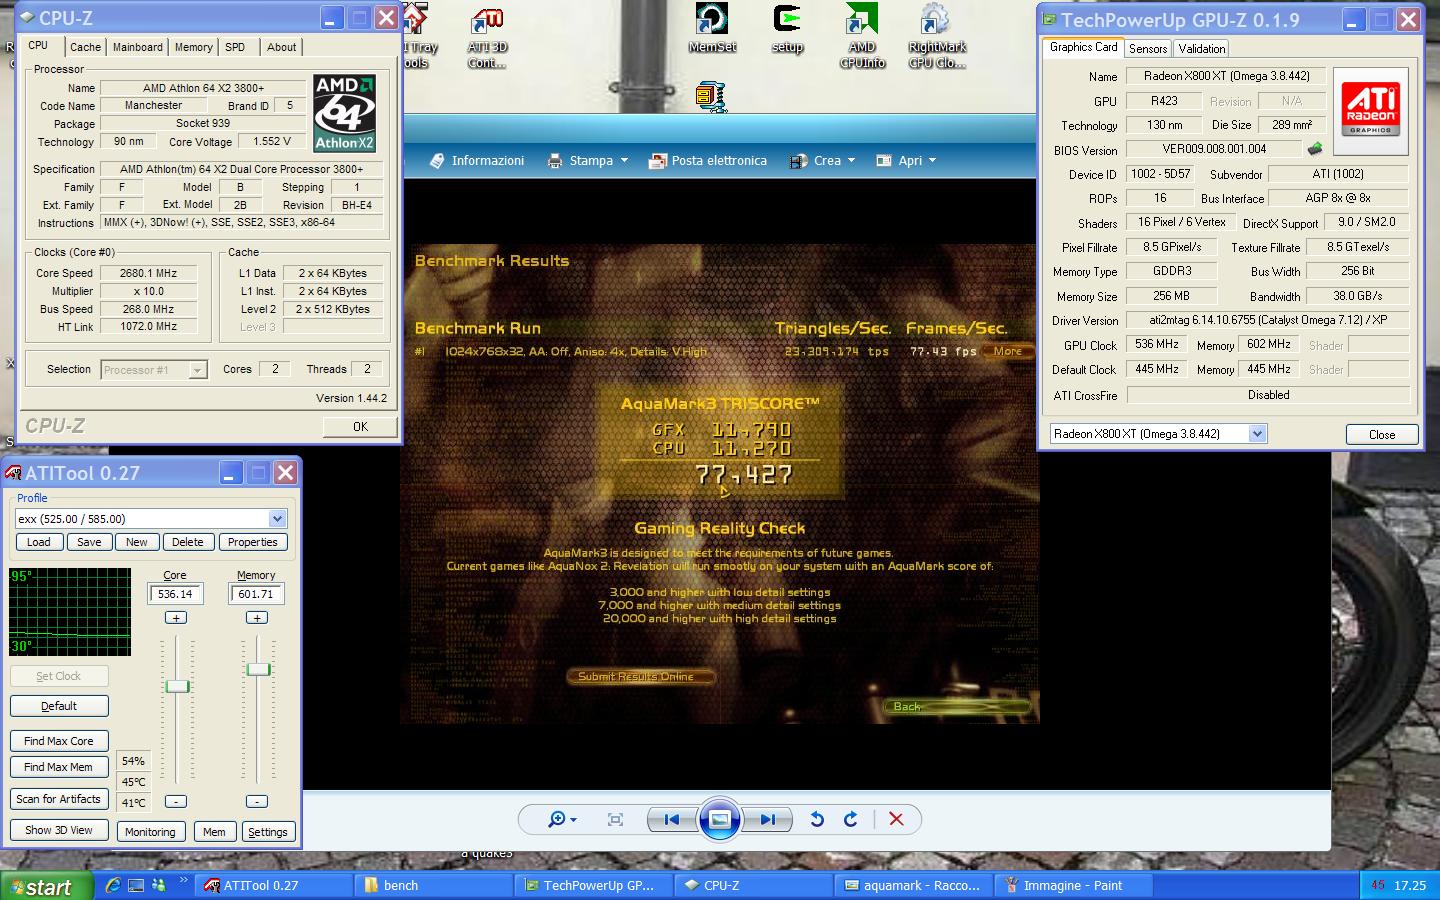
Task: Click Close in the GPU-Z window
Action: coord(1382,435)
